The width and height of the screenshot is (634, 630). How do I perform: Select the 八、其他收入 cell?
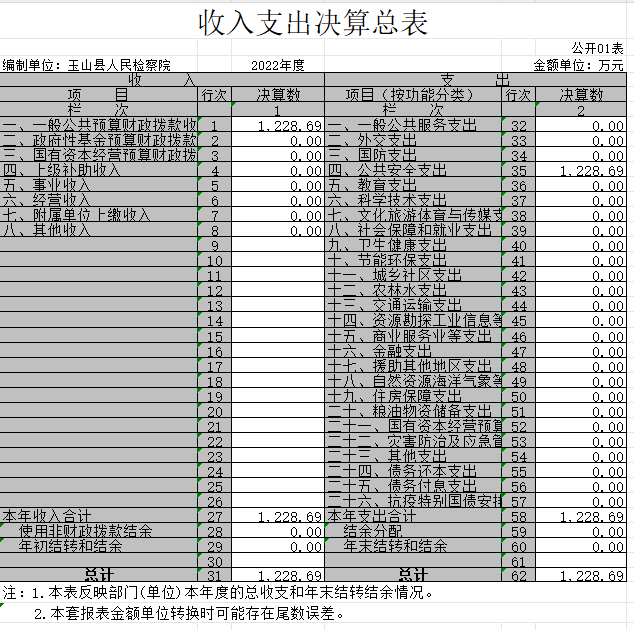click(99, 230)
